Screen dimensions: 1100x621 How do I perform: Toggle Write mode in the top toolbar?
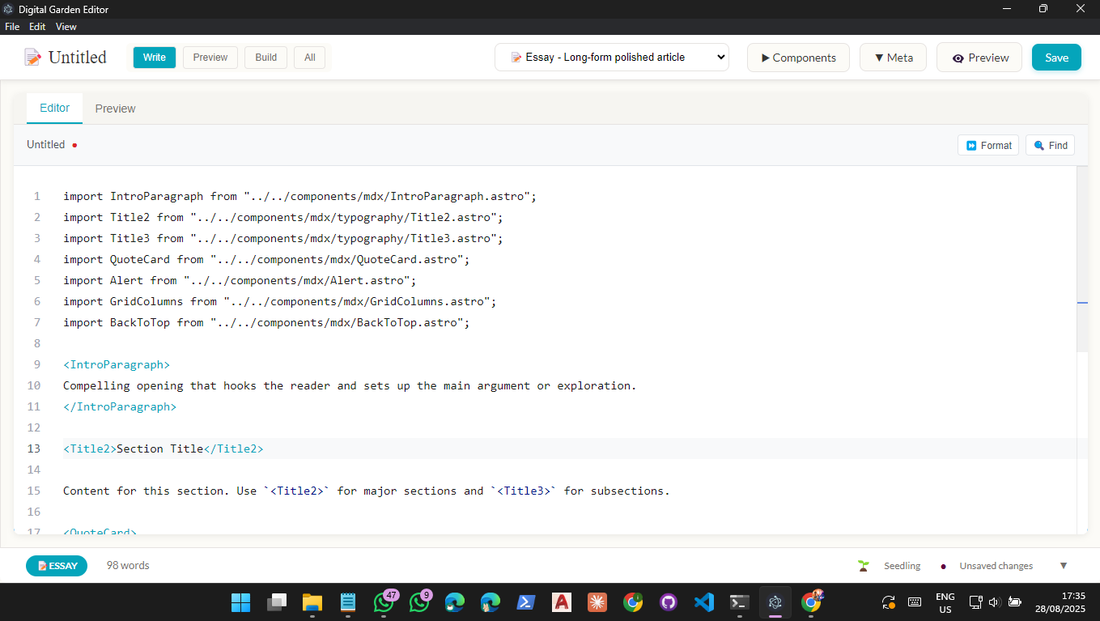tap(154, 57)
